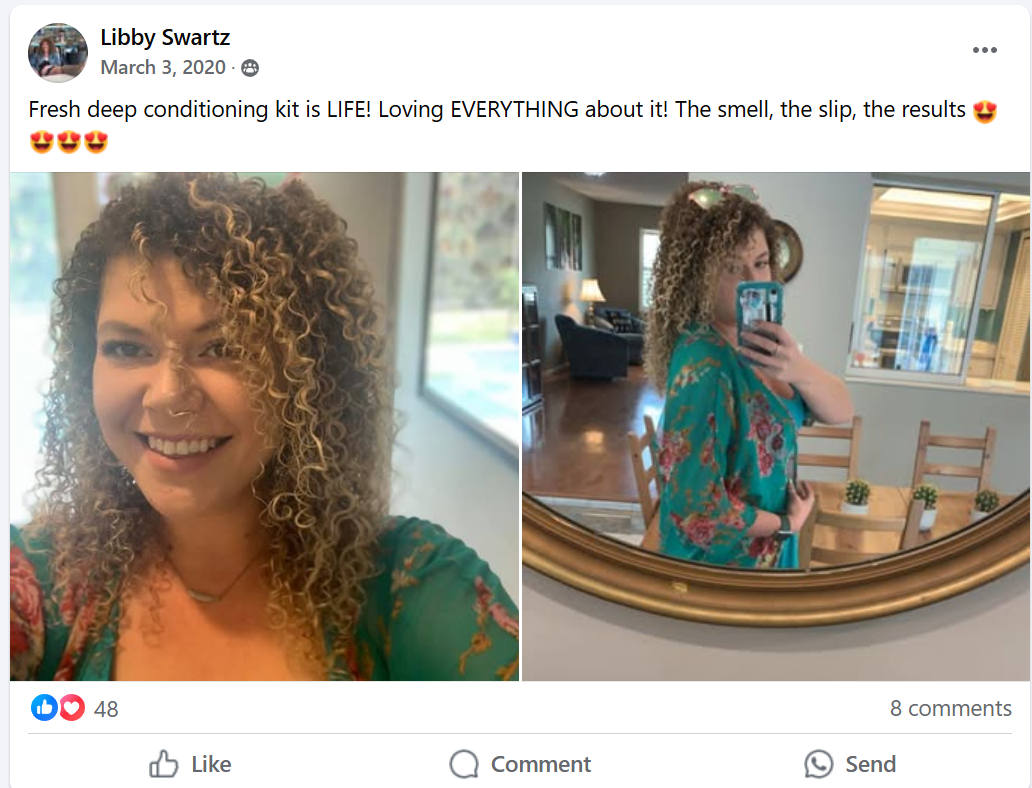Viewport: 1032px width, 788px height.
Task: Toggle Like using the thumbs-up outline icon
Action: click(x=163, y=765)
